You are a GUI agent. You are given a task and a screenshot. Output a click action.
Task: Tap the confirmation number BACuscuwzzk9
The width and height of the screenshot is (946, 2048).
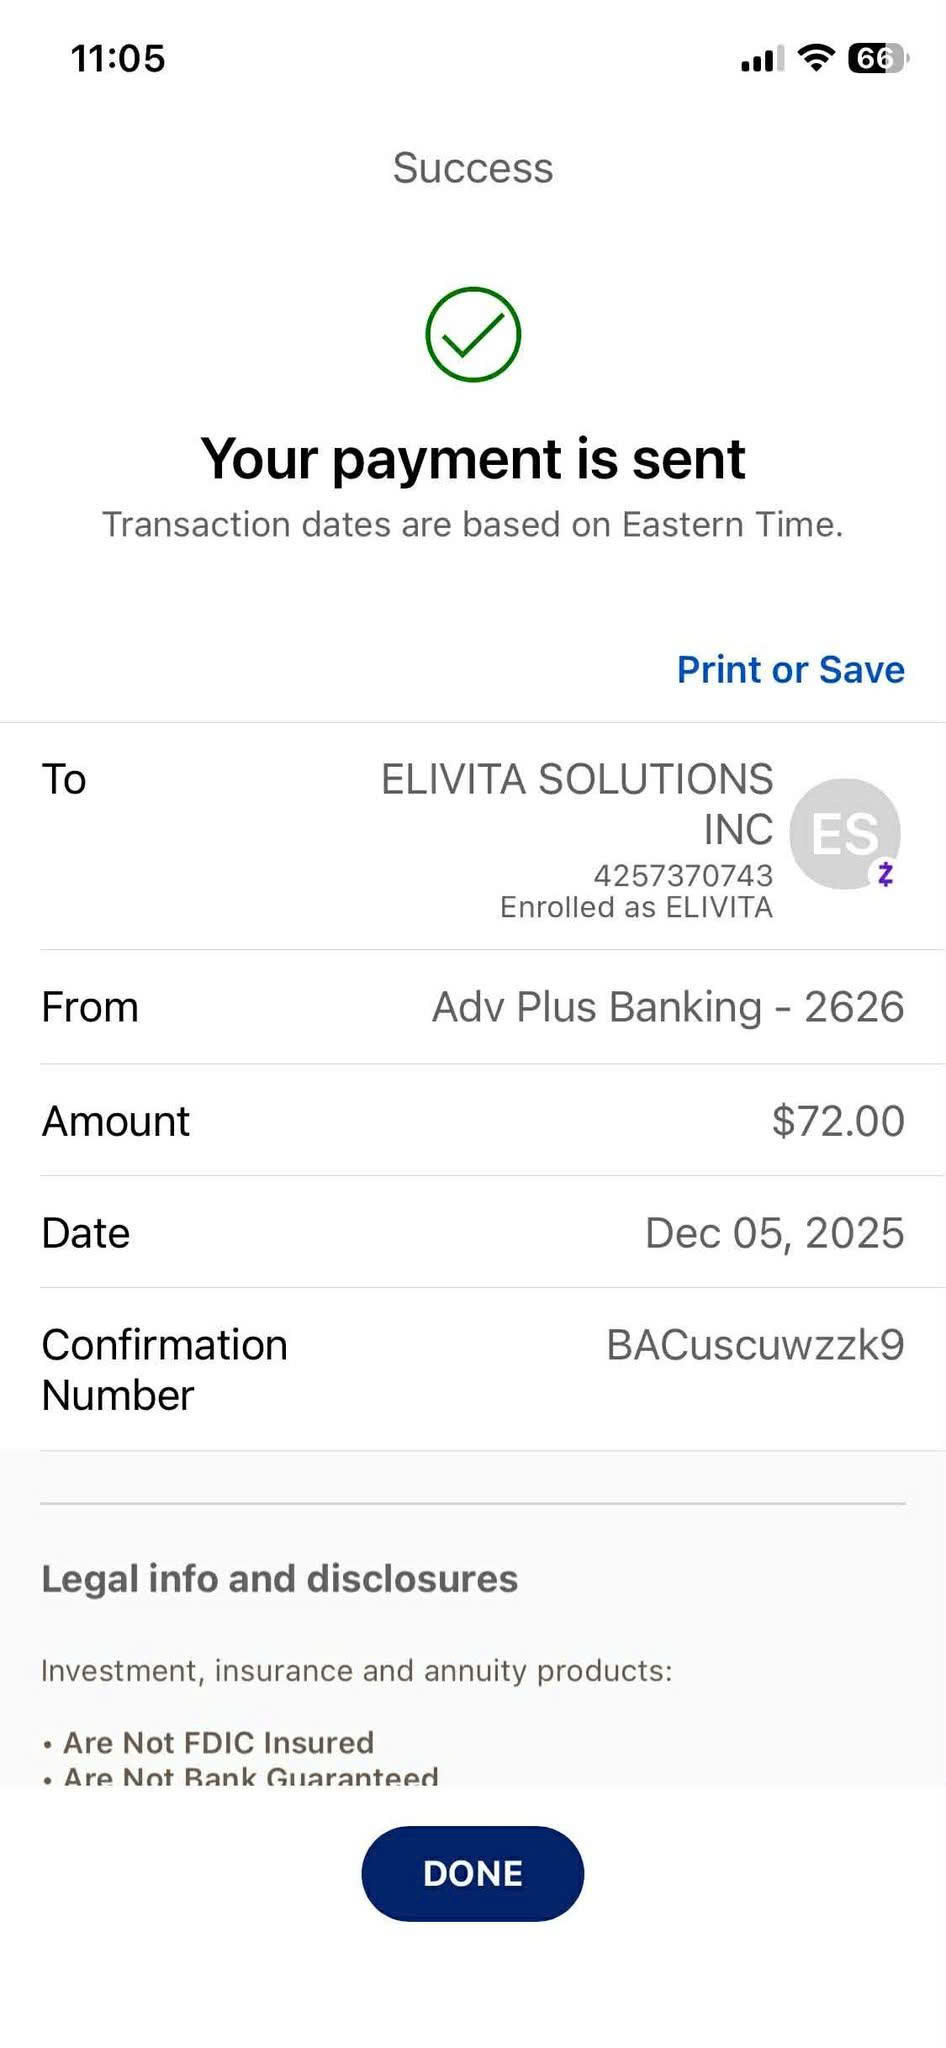pyautogui.click(x=755, y=1345)
